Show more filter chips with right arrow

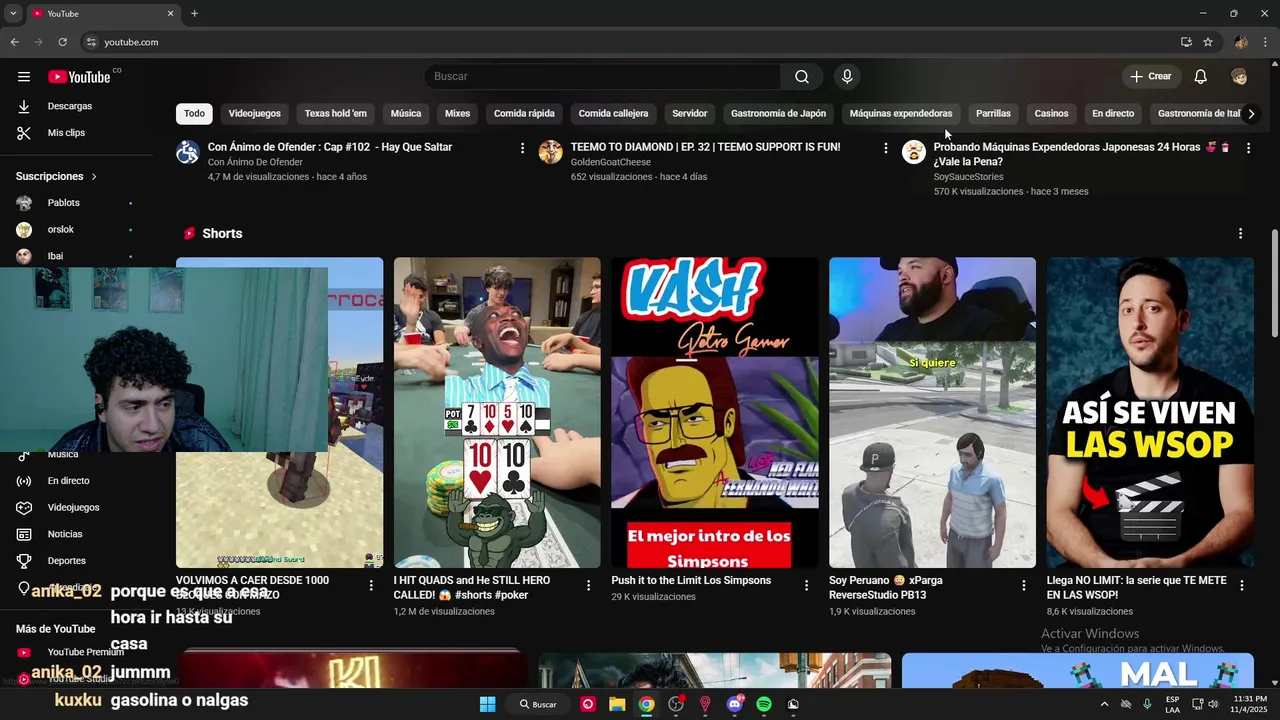(x=1250, y=114)
